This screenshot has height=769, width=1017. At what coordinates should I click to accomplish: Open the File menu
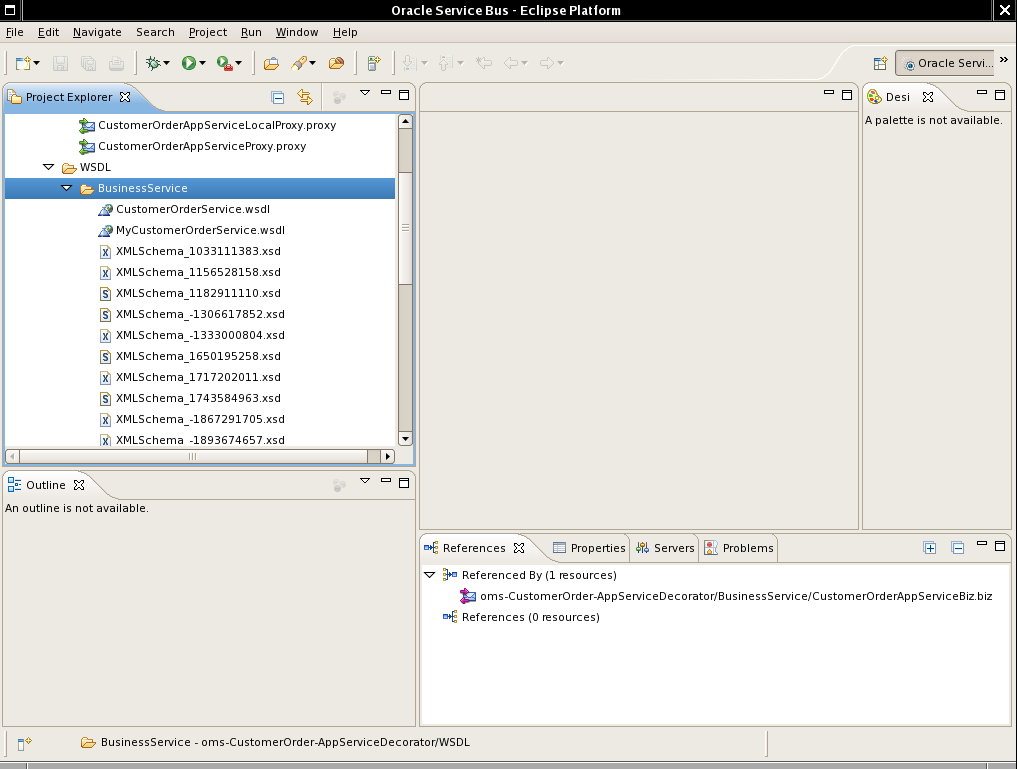pos(14,32)
